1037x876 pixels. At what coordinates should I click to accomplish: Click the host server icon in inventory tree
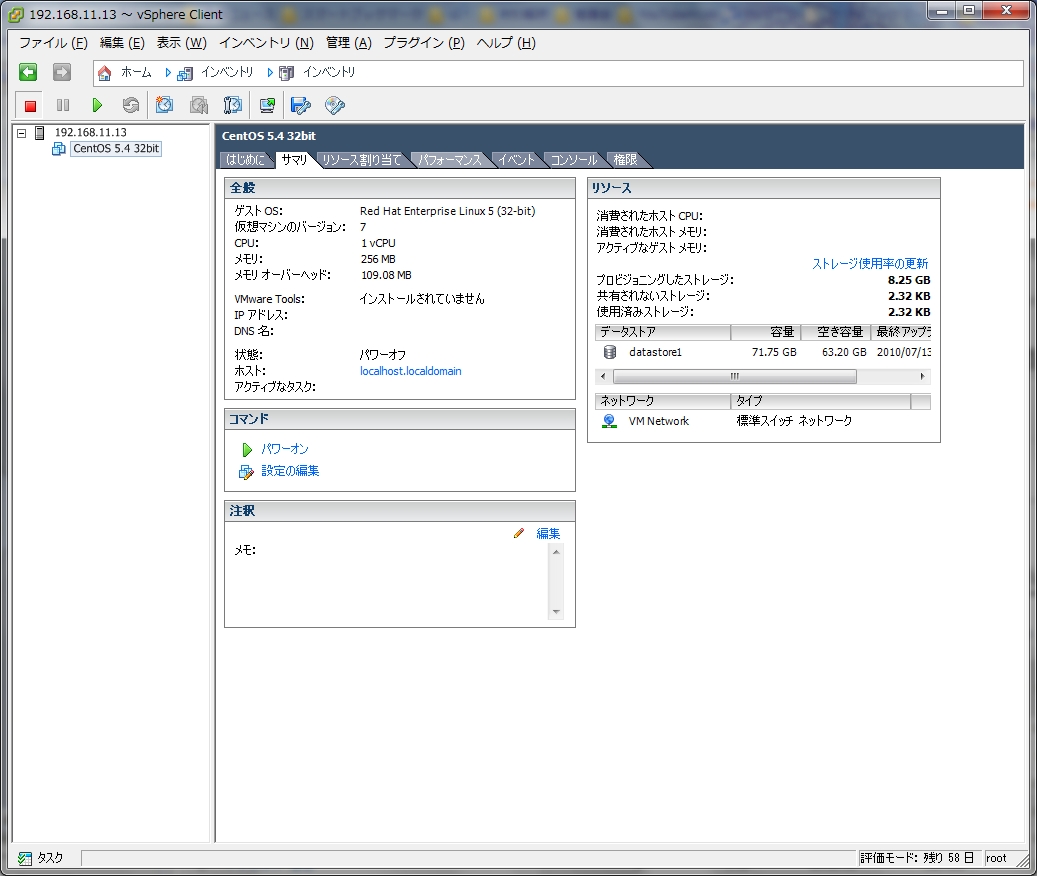pos(40,133)
